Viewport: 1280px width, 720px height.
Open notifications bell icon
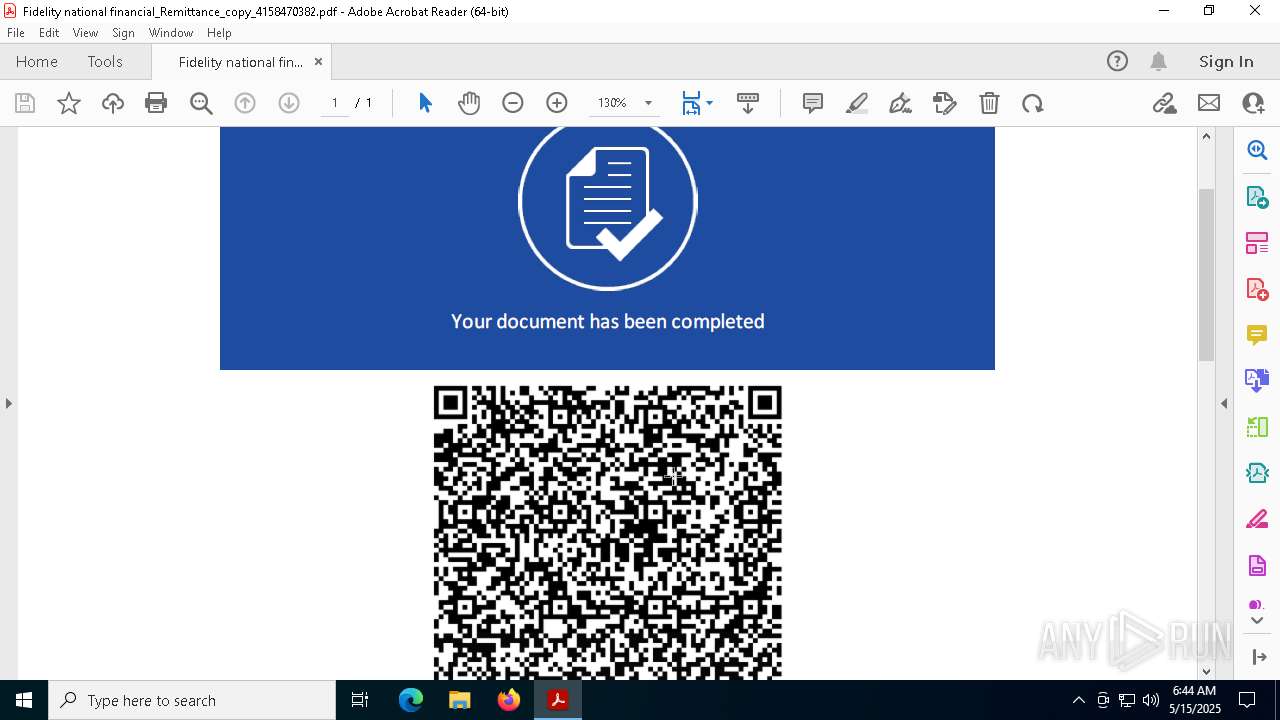[x=1159, y=61]
